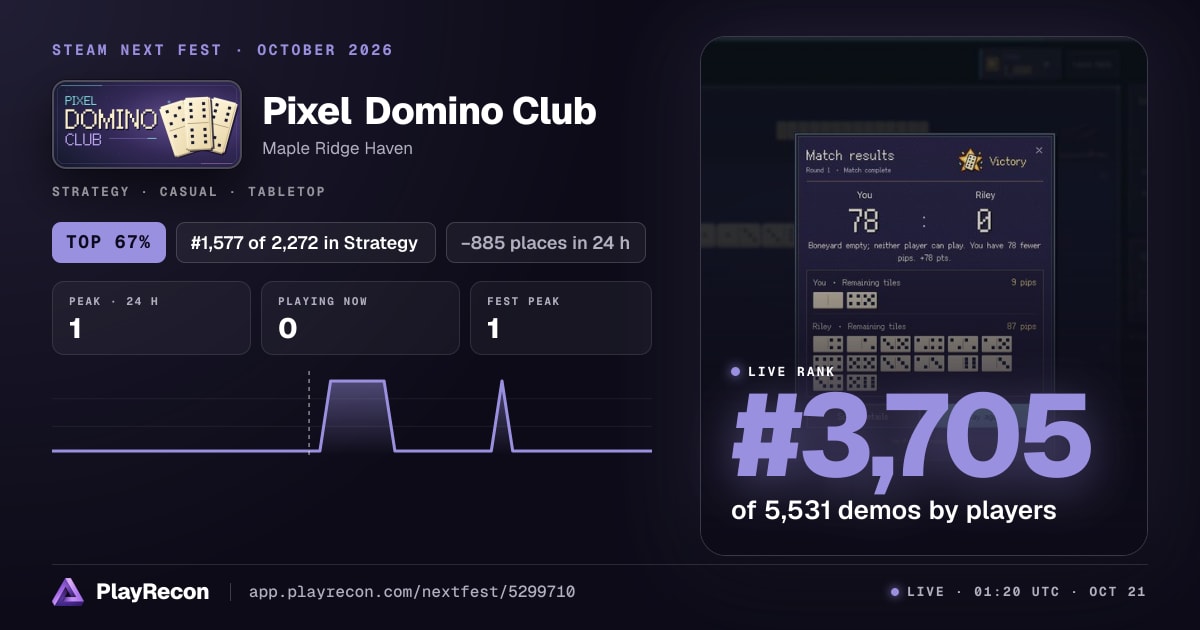Screen dimensions: 1200x630
Task: Click your score 78 in match results
Action: [x=863, y=220]
